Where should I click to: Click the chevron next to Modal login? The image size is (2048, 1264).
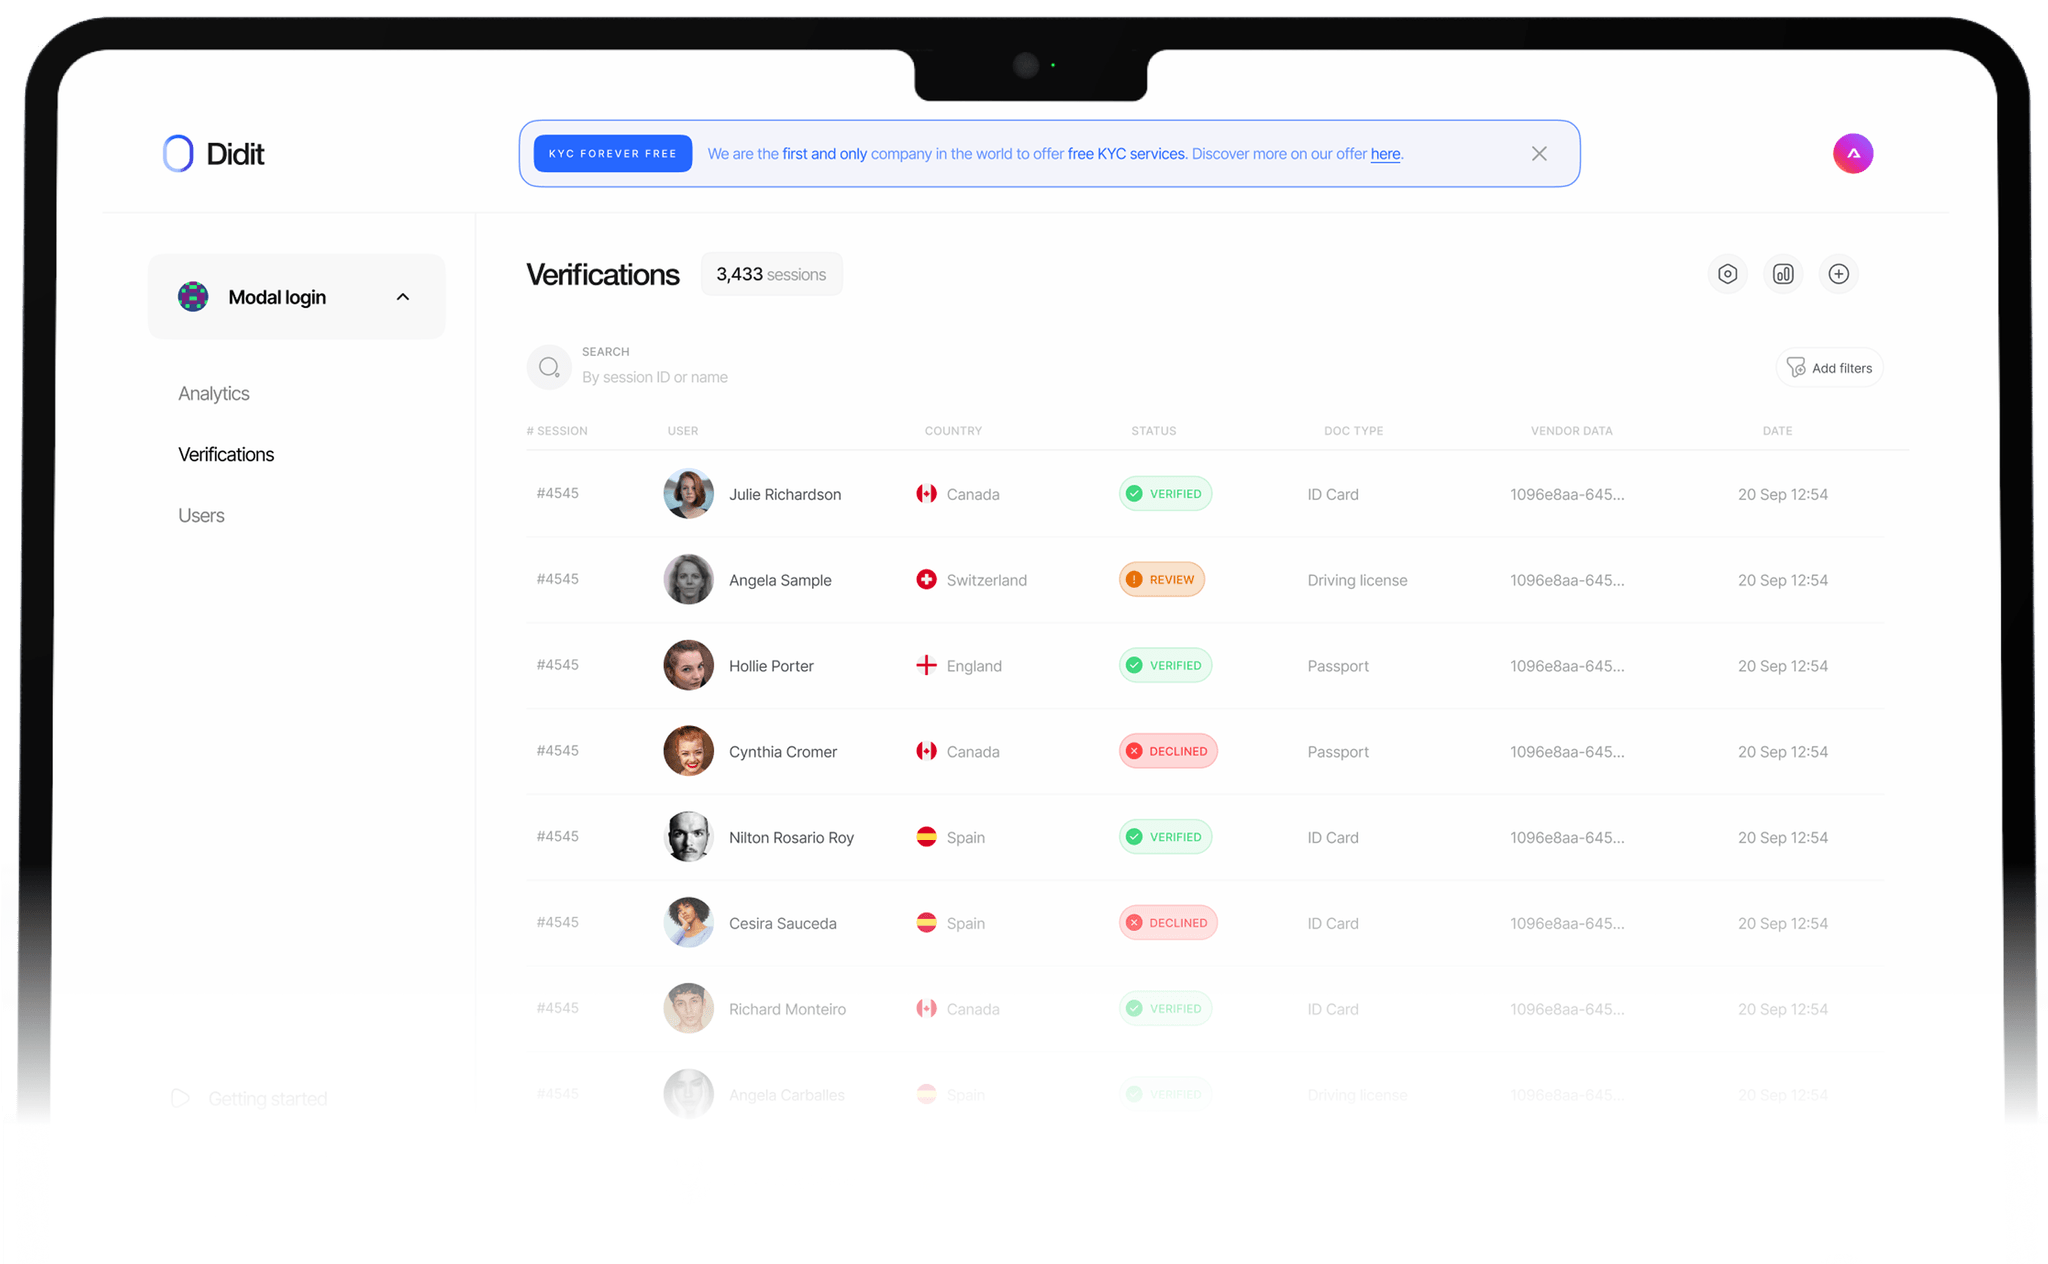coord(404,296)
